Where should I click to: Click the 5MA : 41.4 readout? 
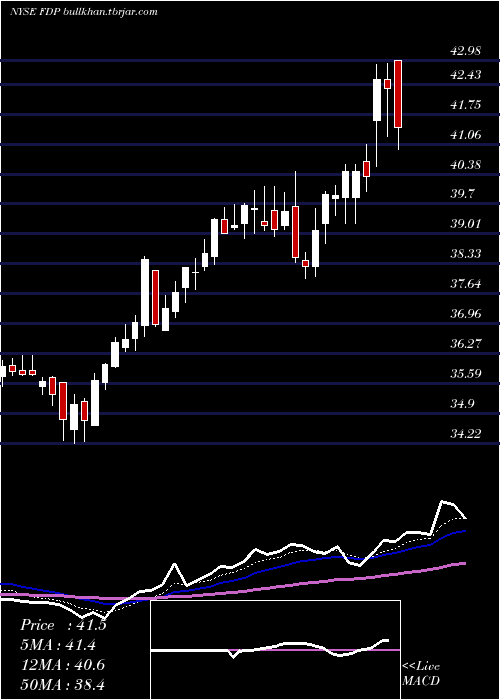coord(58,645)
